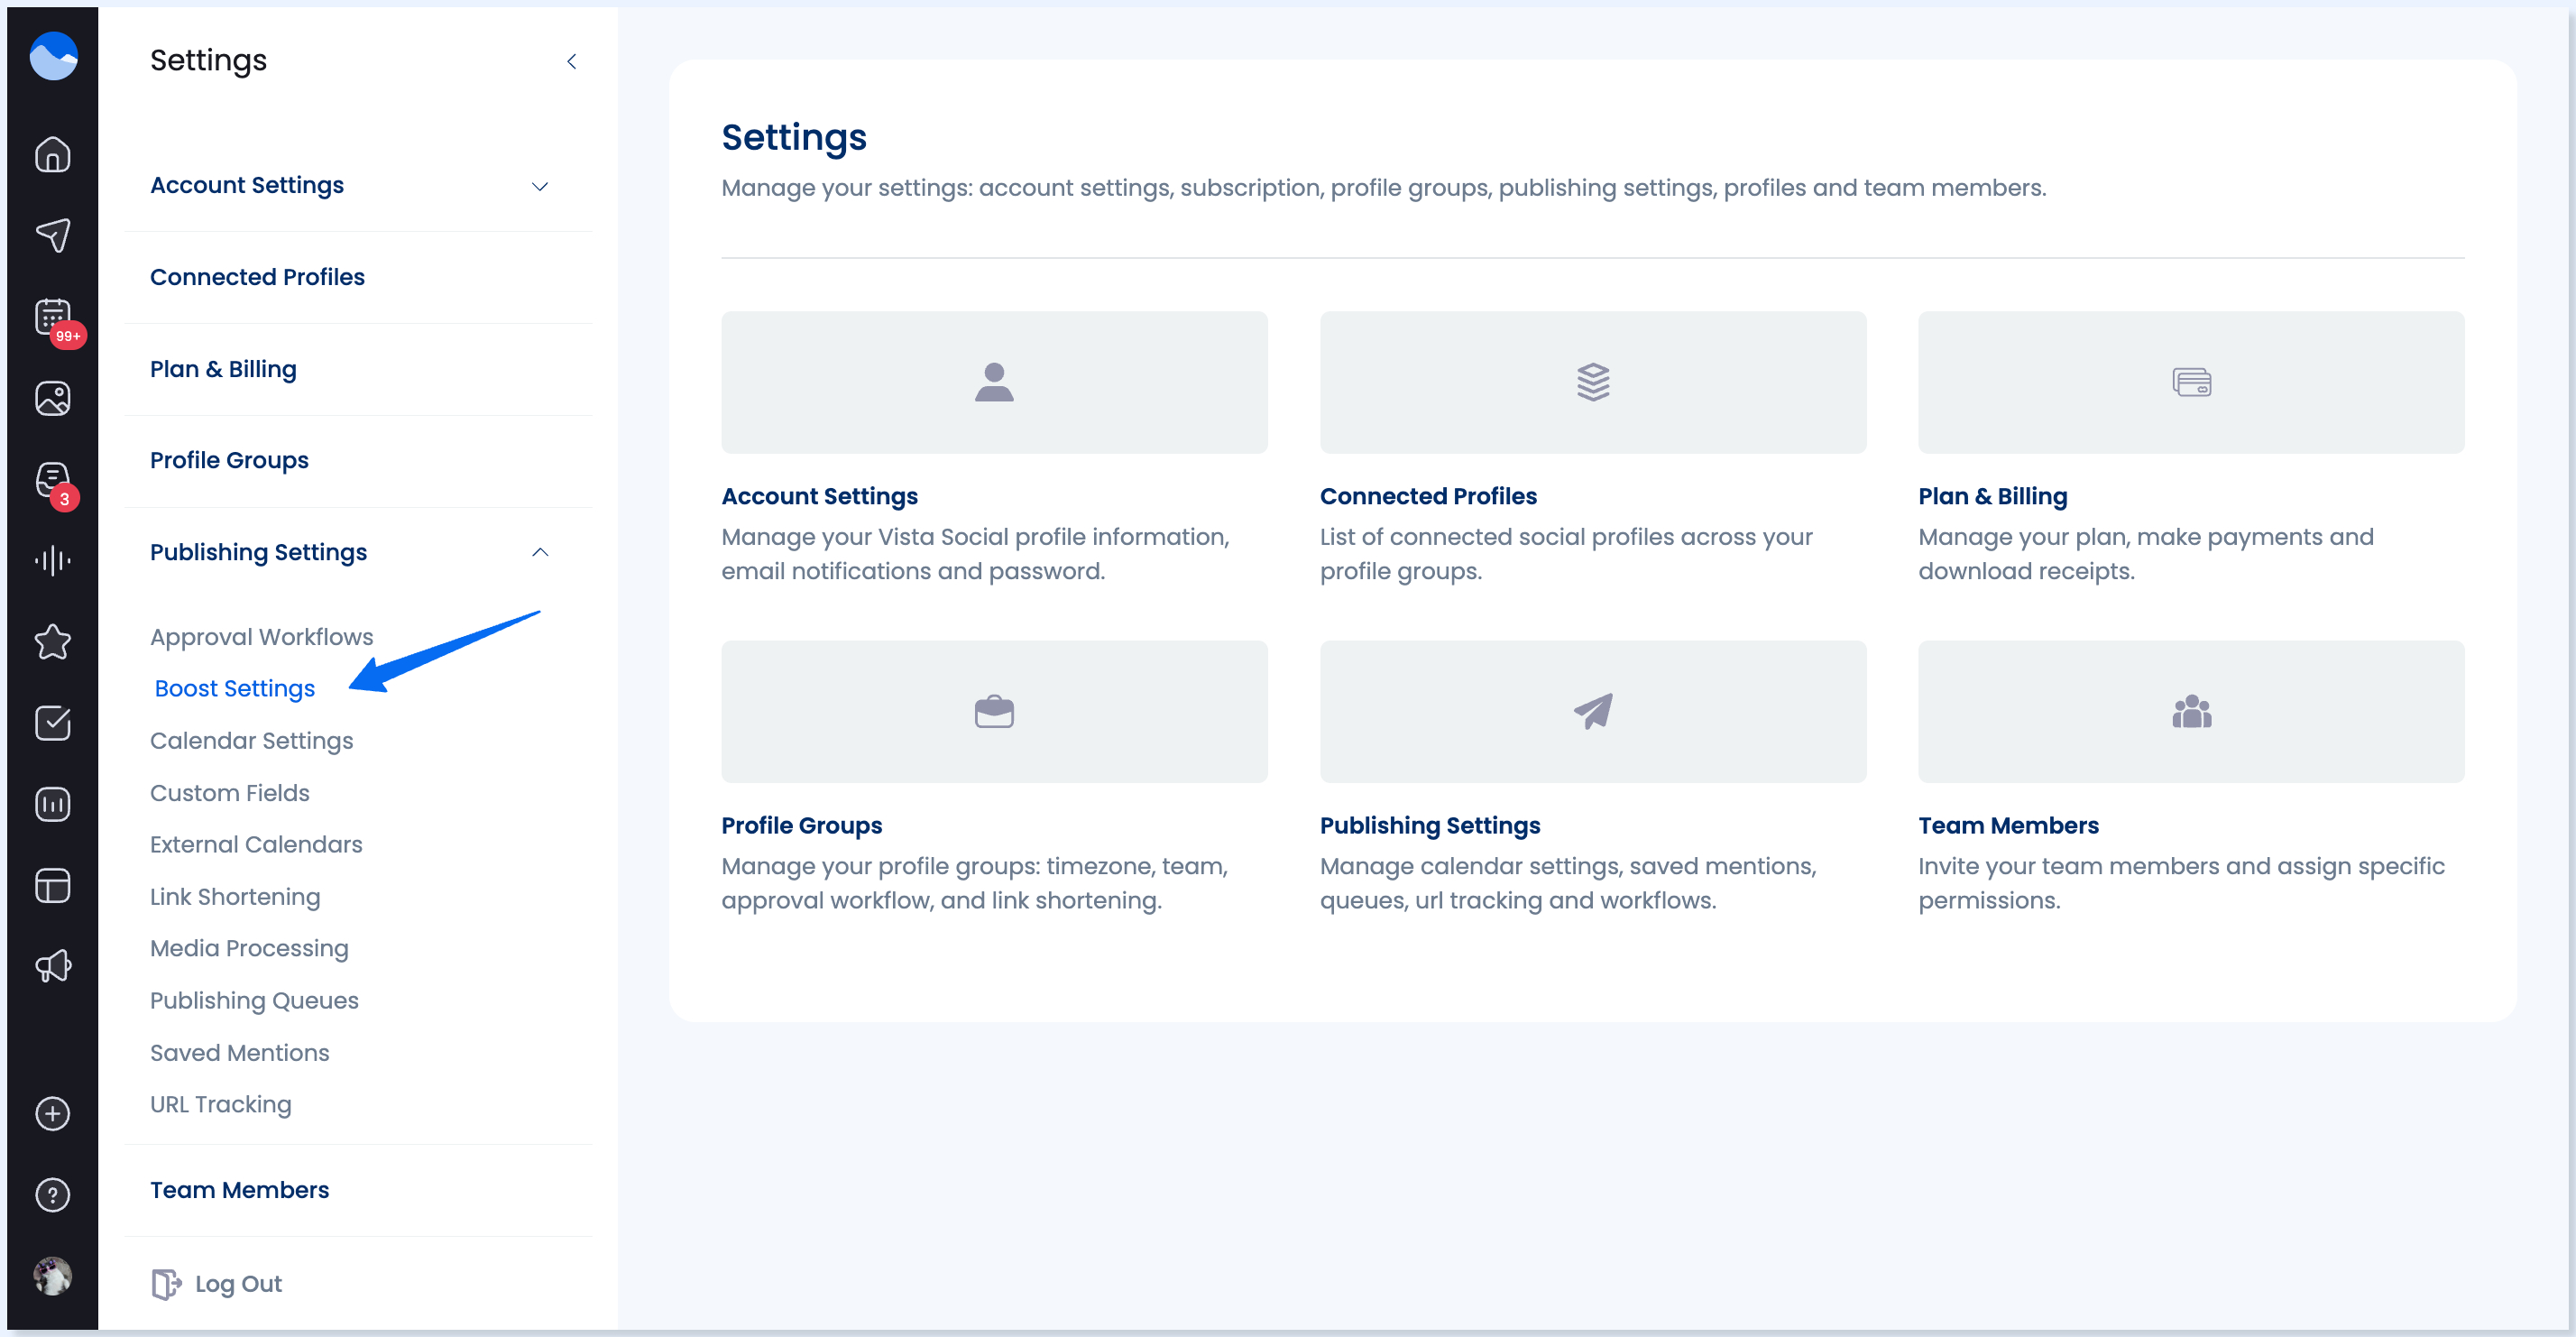The image size is (2576, 1337).
Task: Click the plus create icon in sidebar
Action: tap(53, 1113)
